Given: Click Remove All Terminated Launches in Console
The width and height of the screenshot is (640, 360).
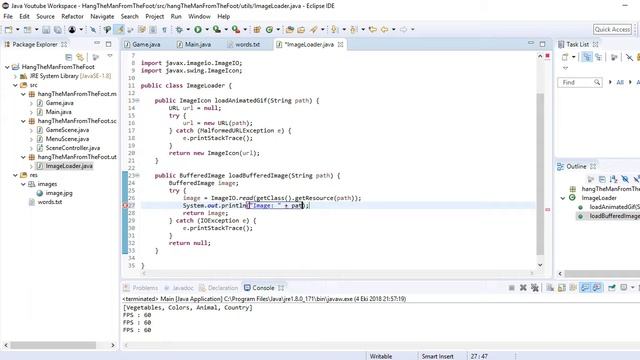Looking at the screenshot, I should 535,288.
